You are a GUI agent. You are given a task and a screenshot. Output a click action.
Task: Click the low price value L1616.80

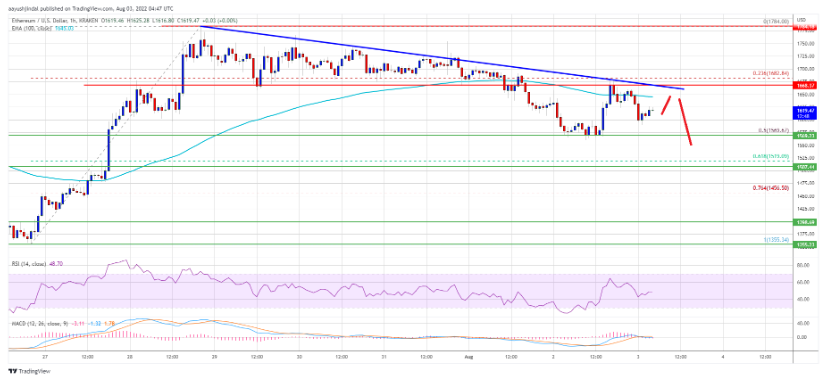[x=163, y=20]
